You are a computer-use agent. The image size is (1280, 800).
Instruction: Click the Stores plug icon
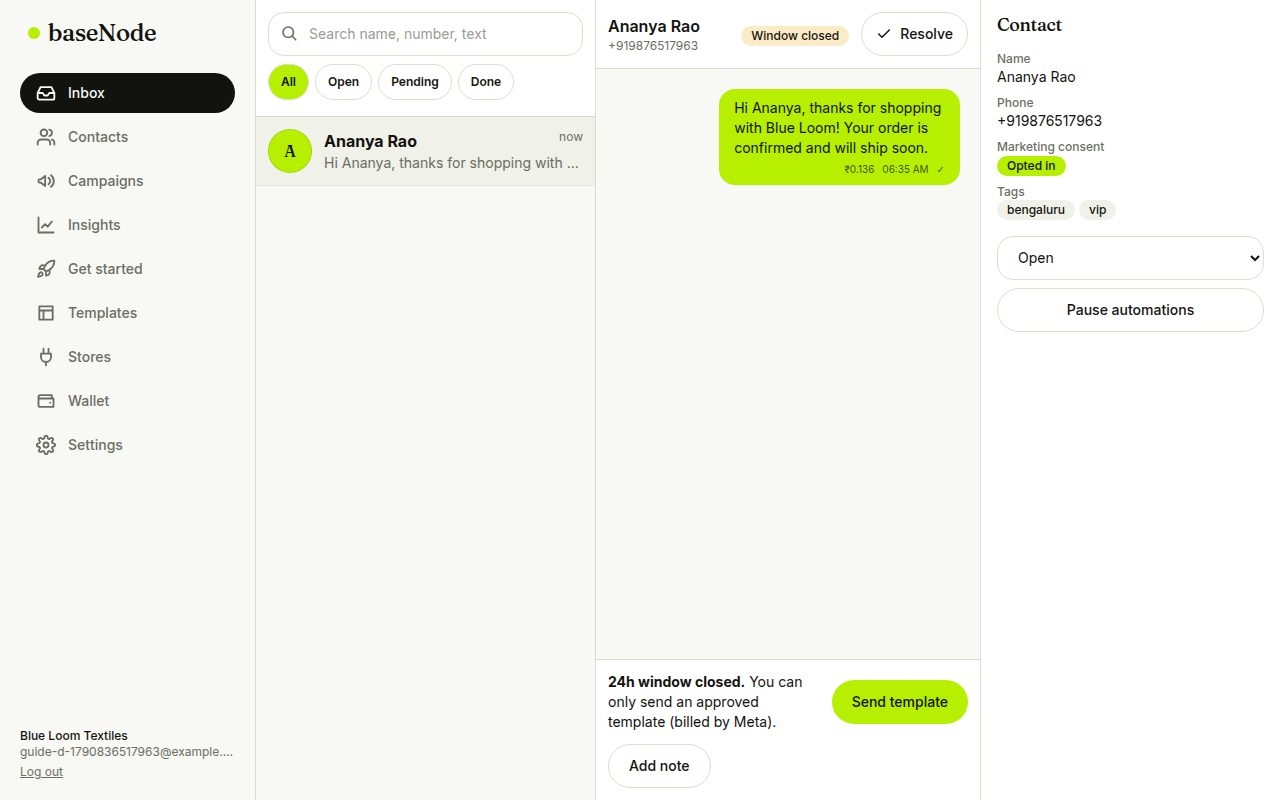[46, 357]
